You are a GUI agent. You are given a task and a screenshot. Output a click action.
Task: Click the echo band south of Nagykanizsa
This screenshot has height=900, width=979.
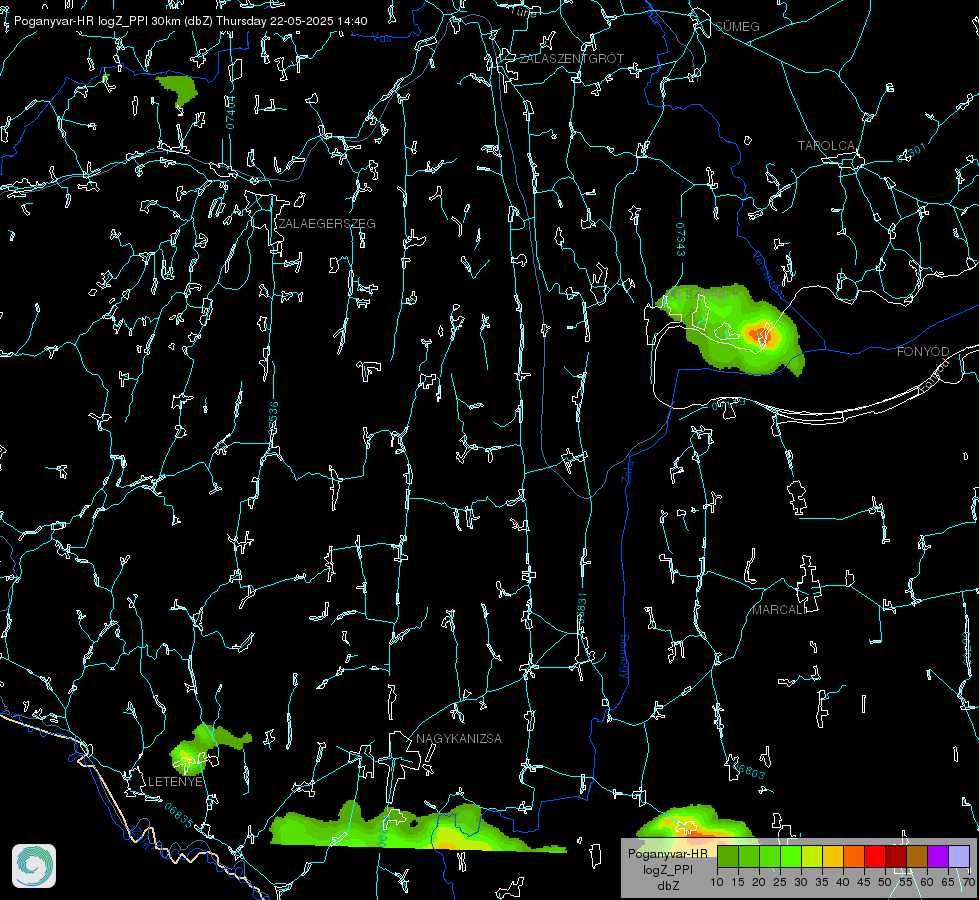pyautogui.click(x=417, y=826)
